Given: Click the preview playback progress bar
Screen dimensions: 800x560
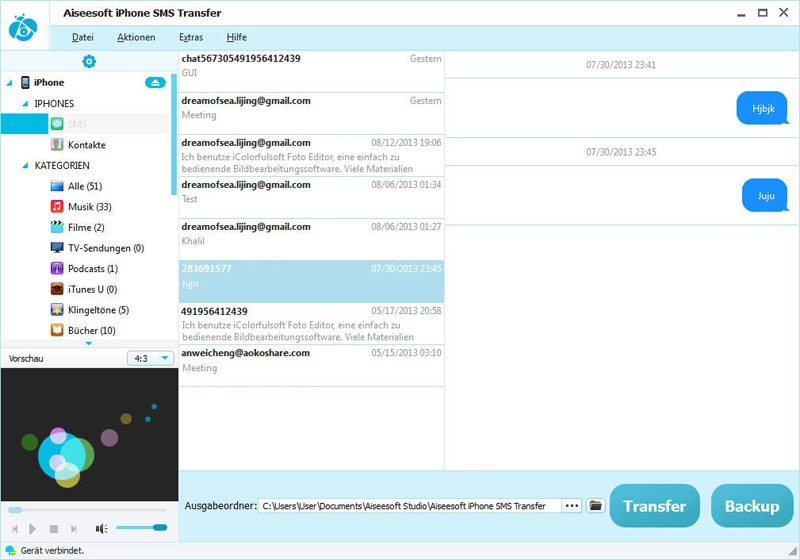Looking at the screenshot, I should pyautogui.click(x=87, y=510).
